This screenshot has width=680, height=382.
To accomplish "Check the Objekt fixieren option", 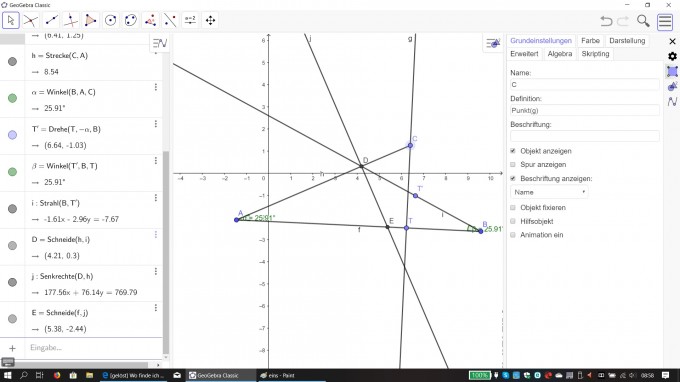I will tap(513, 208).
